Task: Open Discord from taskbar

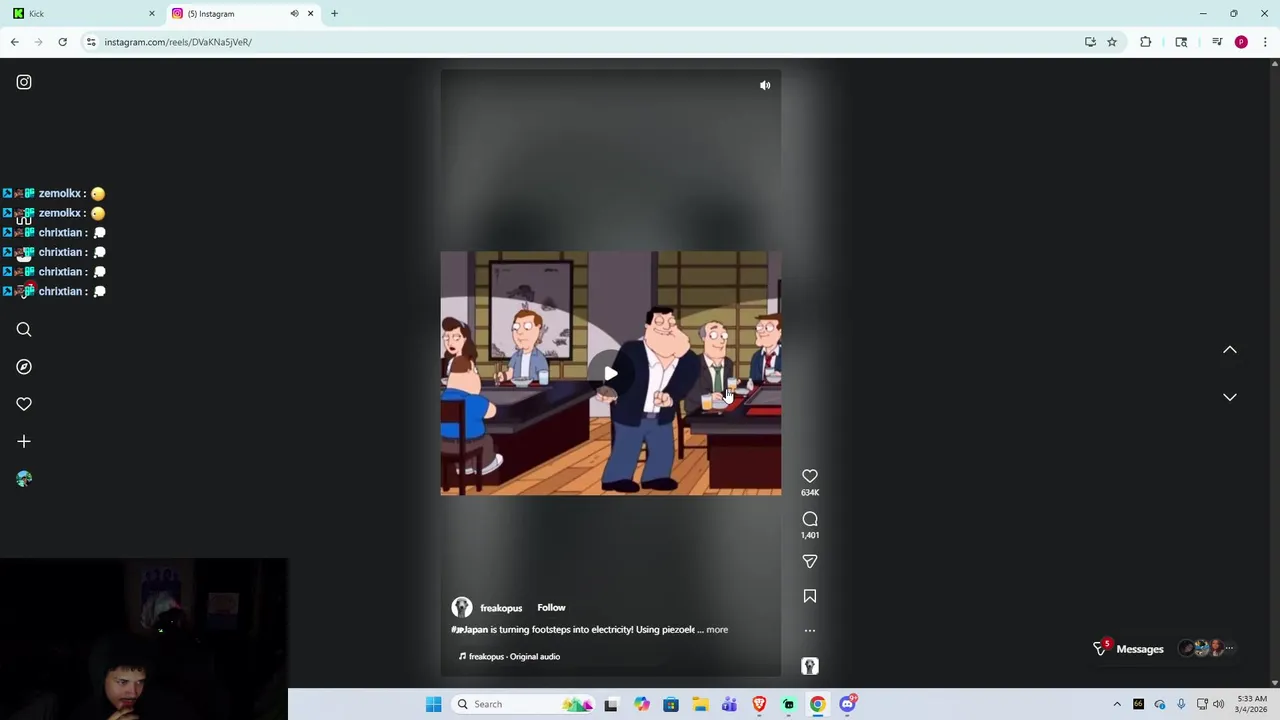Action: point(847,704)
